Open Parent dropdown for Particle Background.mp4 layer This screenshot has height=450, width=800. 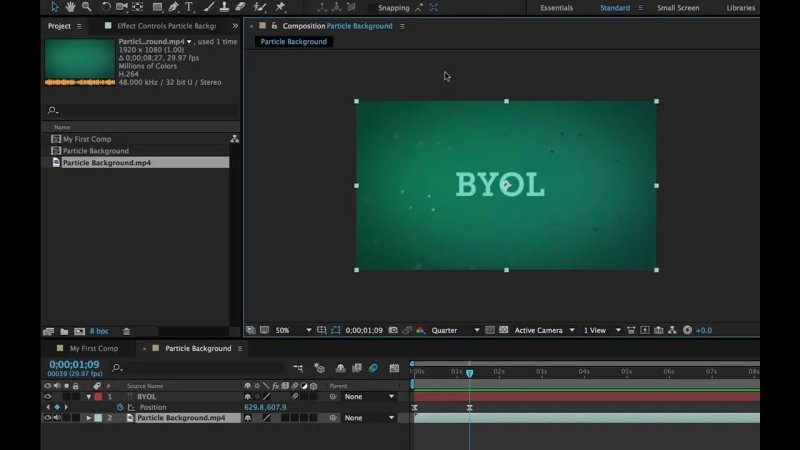pyautogui.click(x=369, y=418)
